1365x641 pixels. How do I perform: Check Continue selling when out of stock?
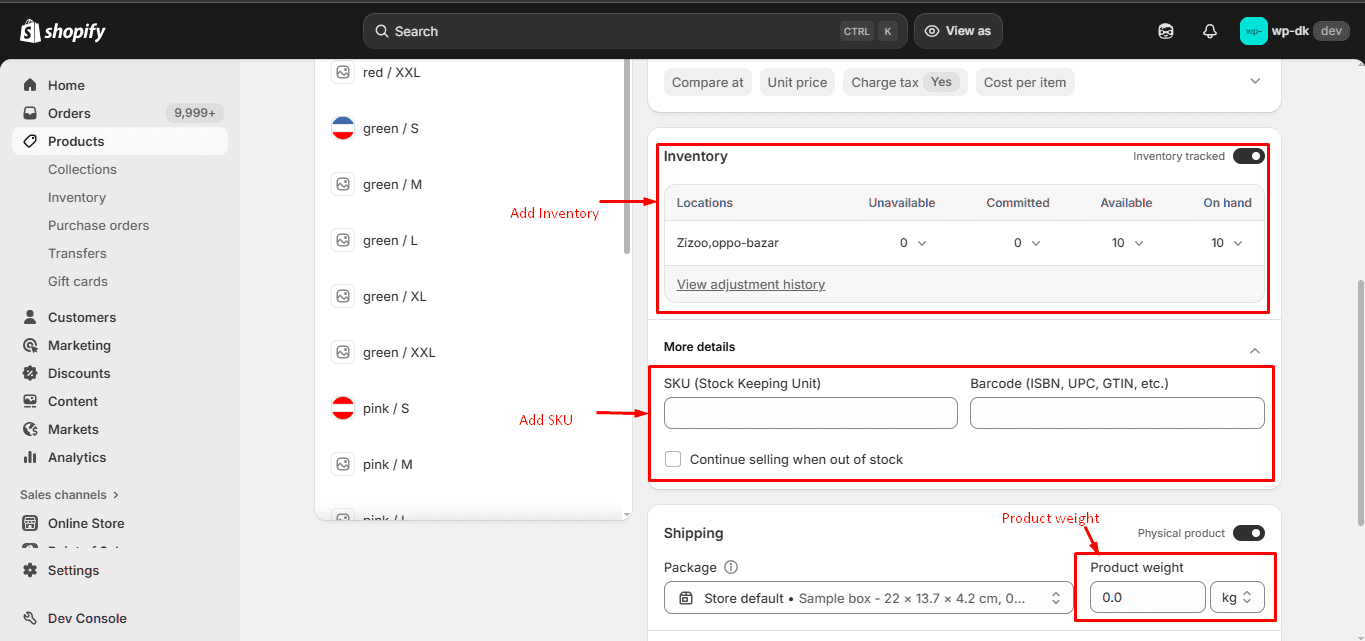pos(673,459)
